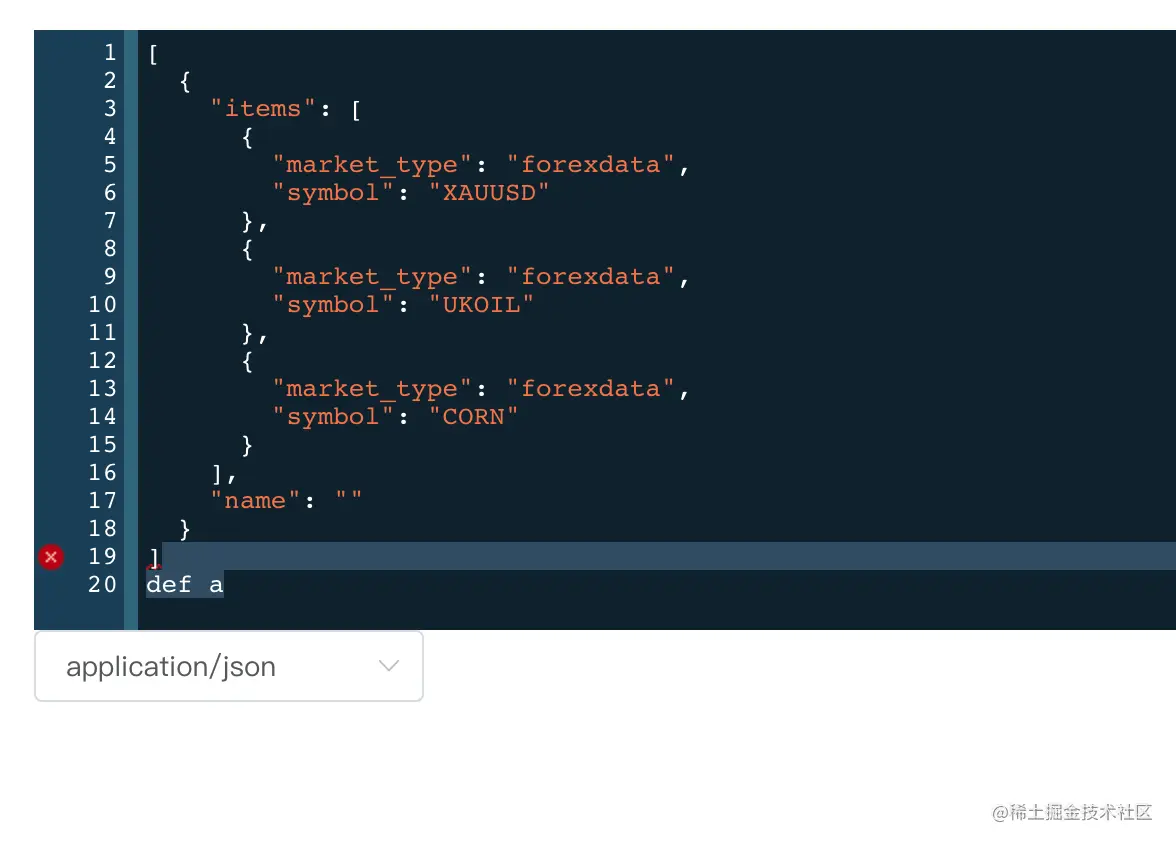The image size is (1176, 846).
Task: Click the opening bracket on line 1
Action: [x=153, y=54]
